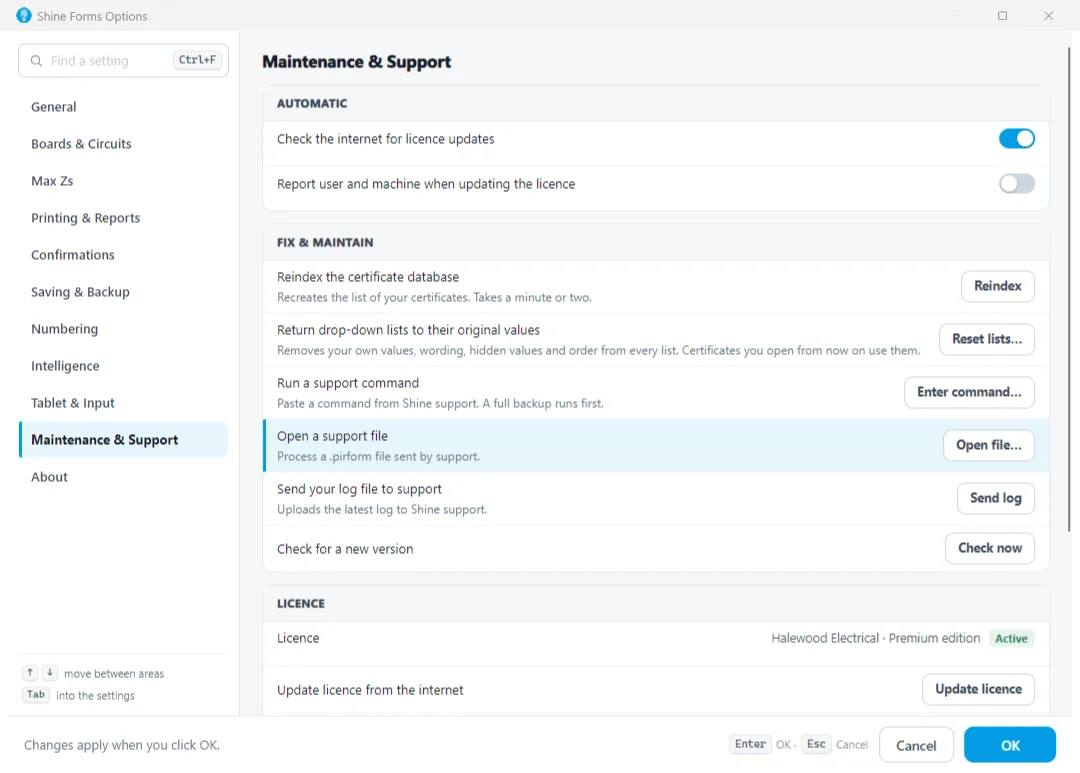This screenshot has width=1080, height=773.
Task: Click the Halewood Electrical · Premium edition text
Action: [x=875, y=639]
